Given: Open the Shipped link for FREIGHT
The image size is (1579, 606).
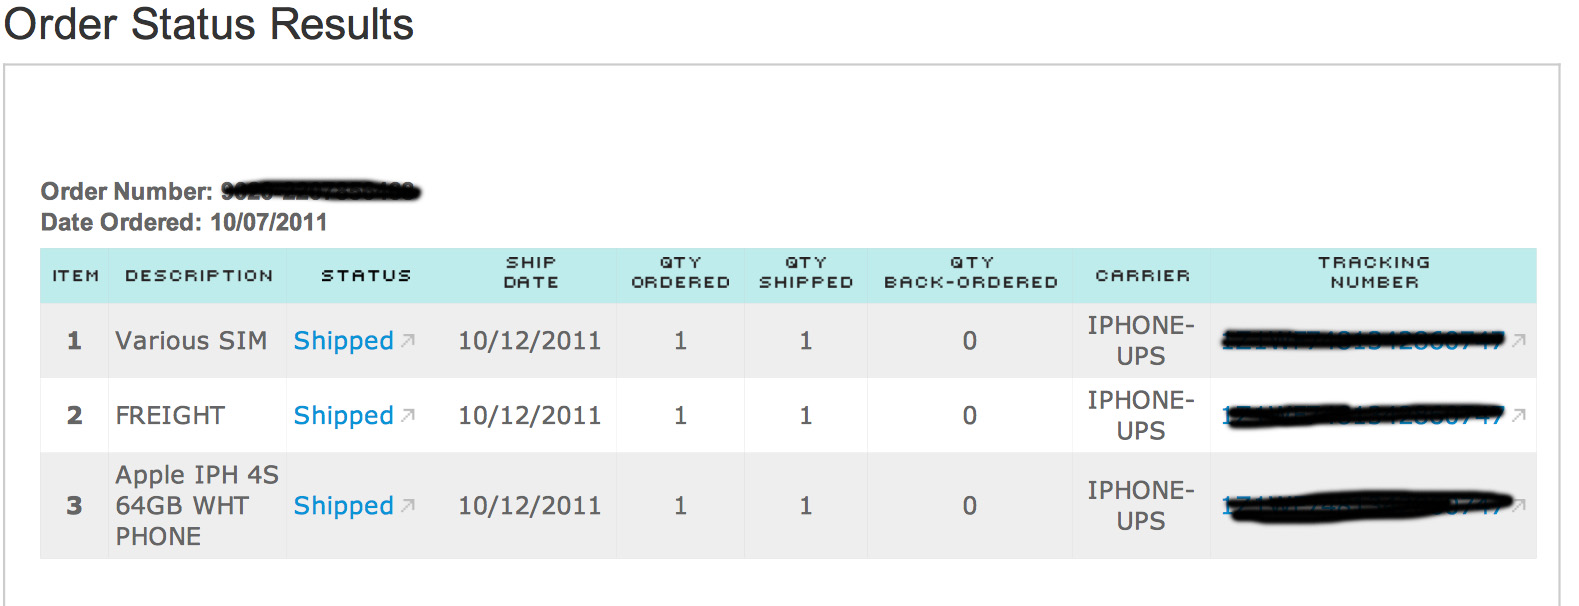Looking at the screenshot, I should pyautogui.click(x=343, y=416).
